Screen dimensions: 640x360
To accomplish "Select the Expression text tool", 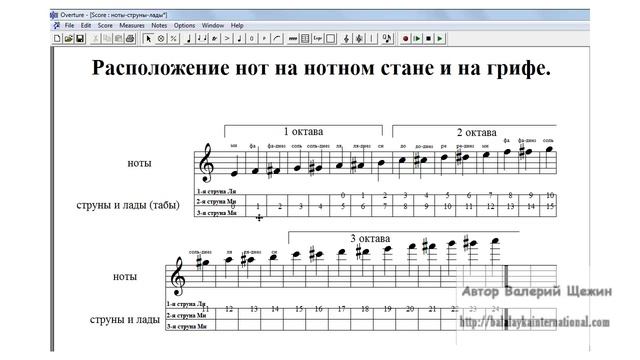I will [x=317, y=39].
